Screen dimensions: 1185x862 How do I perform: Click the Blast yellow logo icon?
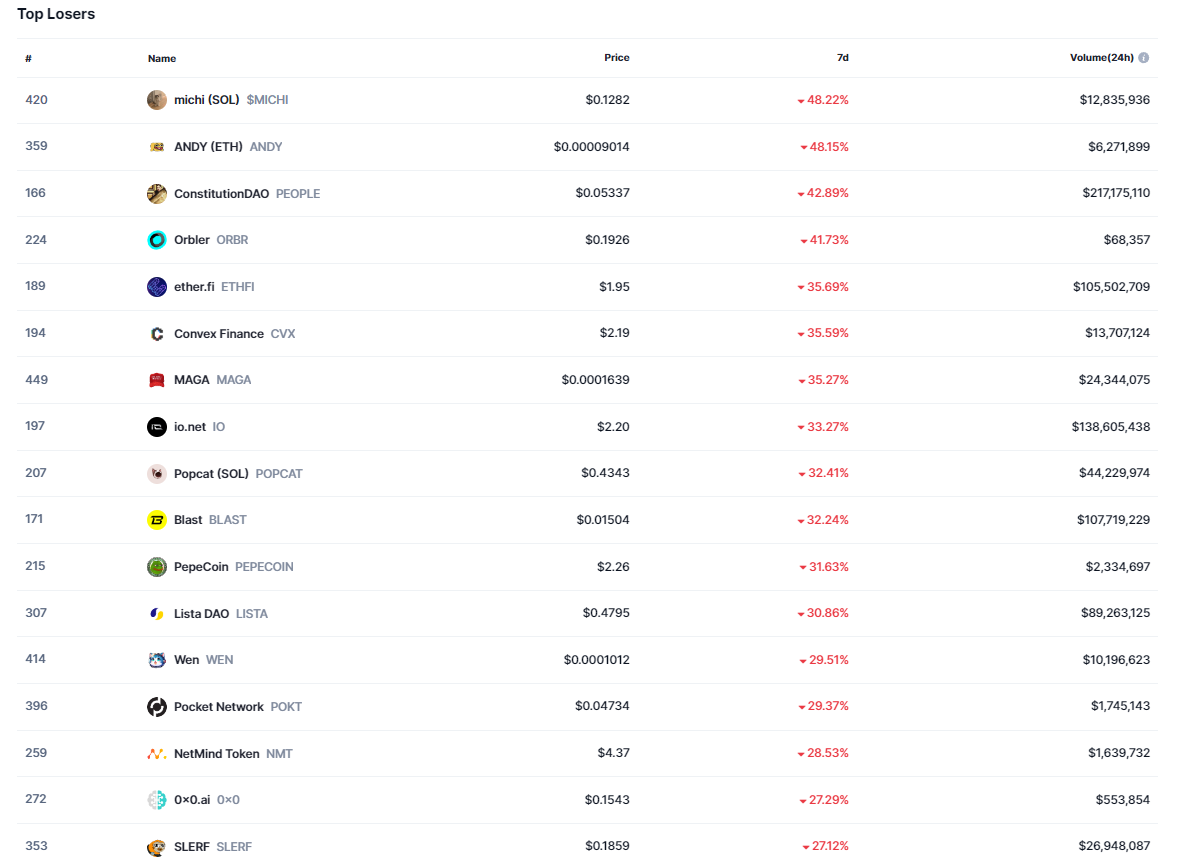pyautogui.click(x=157, y=520)
